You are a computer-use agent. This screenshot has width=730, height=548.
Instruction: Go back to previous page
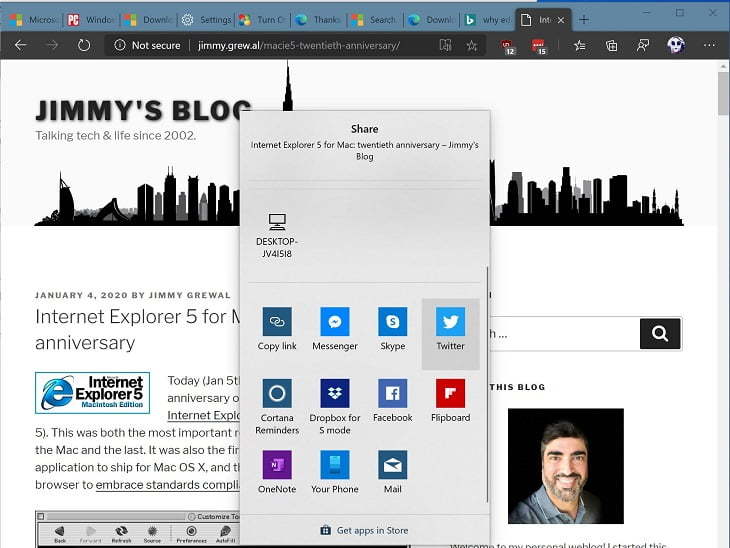(20, 45)
